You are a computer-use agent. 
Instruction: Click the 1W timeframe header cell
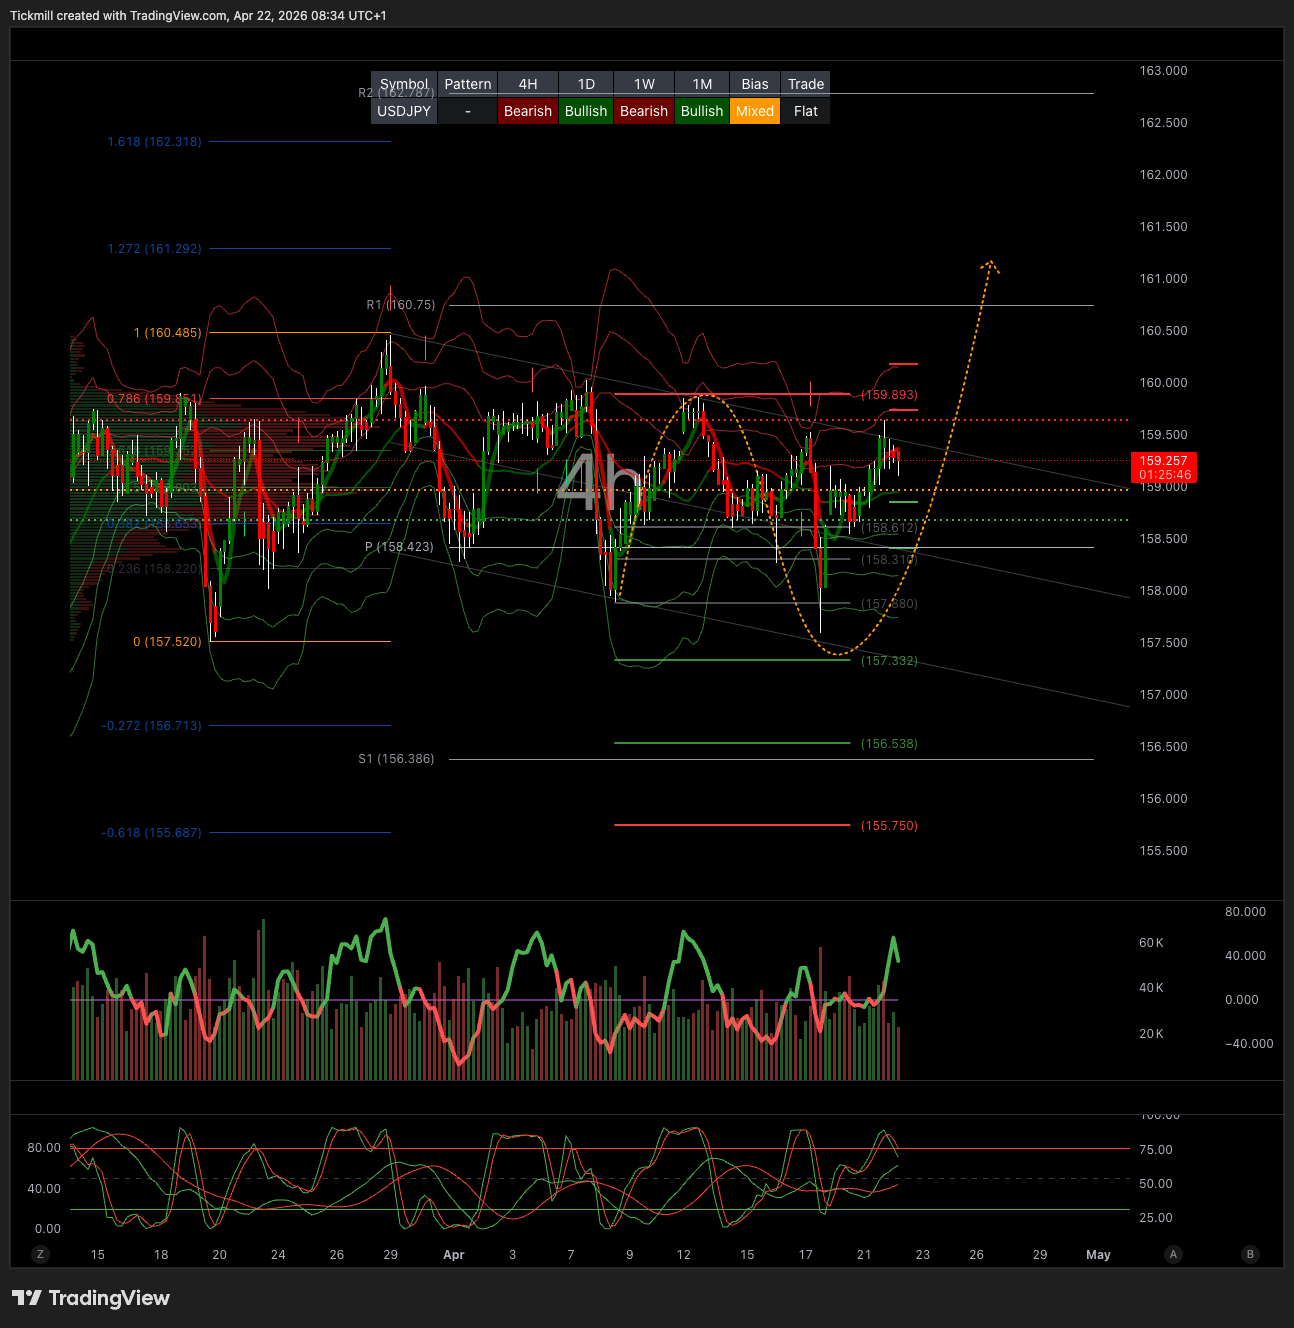tap(644, 84)
